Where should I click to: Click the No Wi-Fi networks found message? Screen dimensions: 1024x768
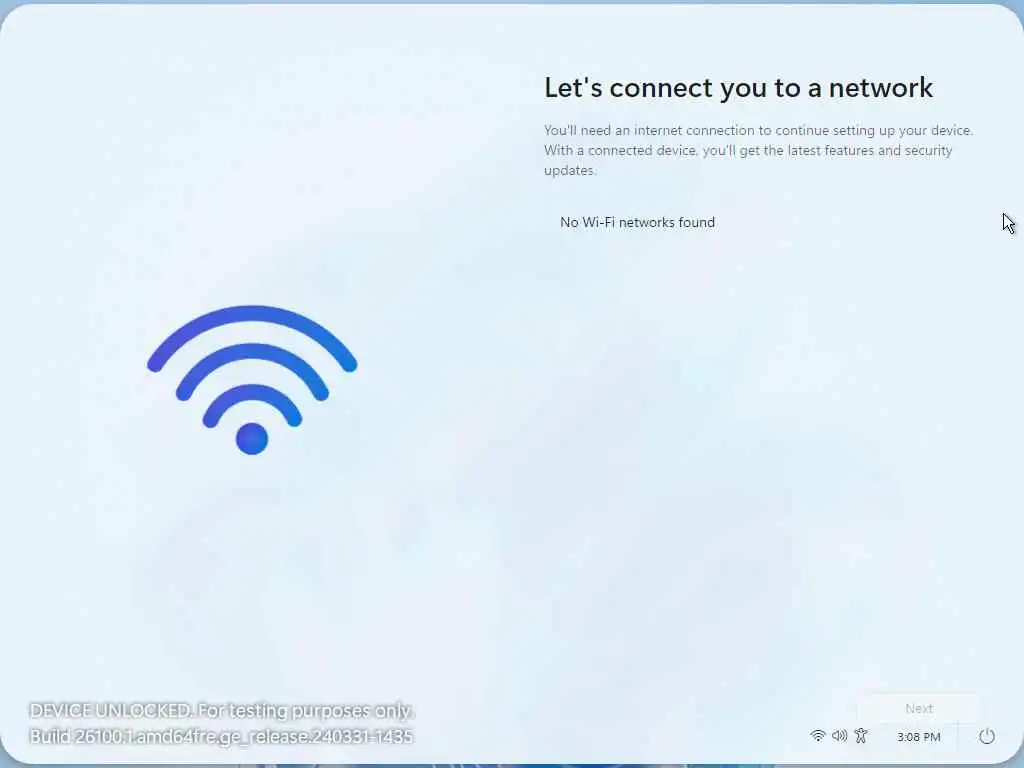tap(637, 222)
